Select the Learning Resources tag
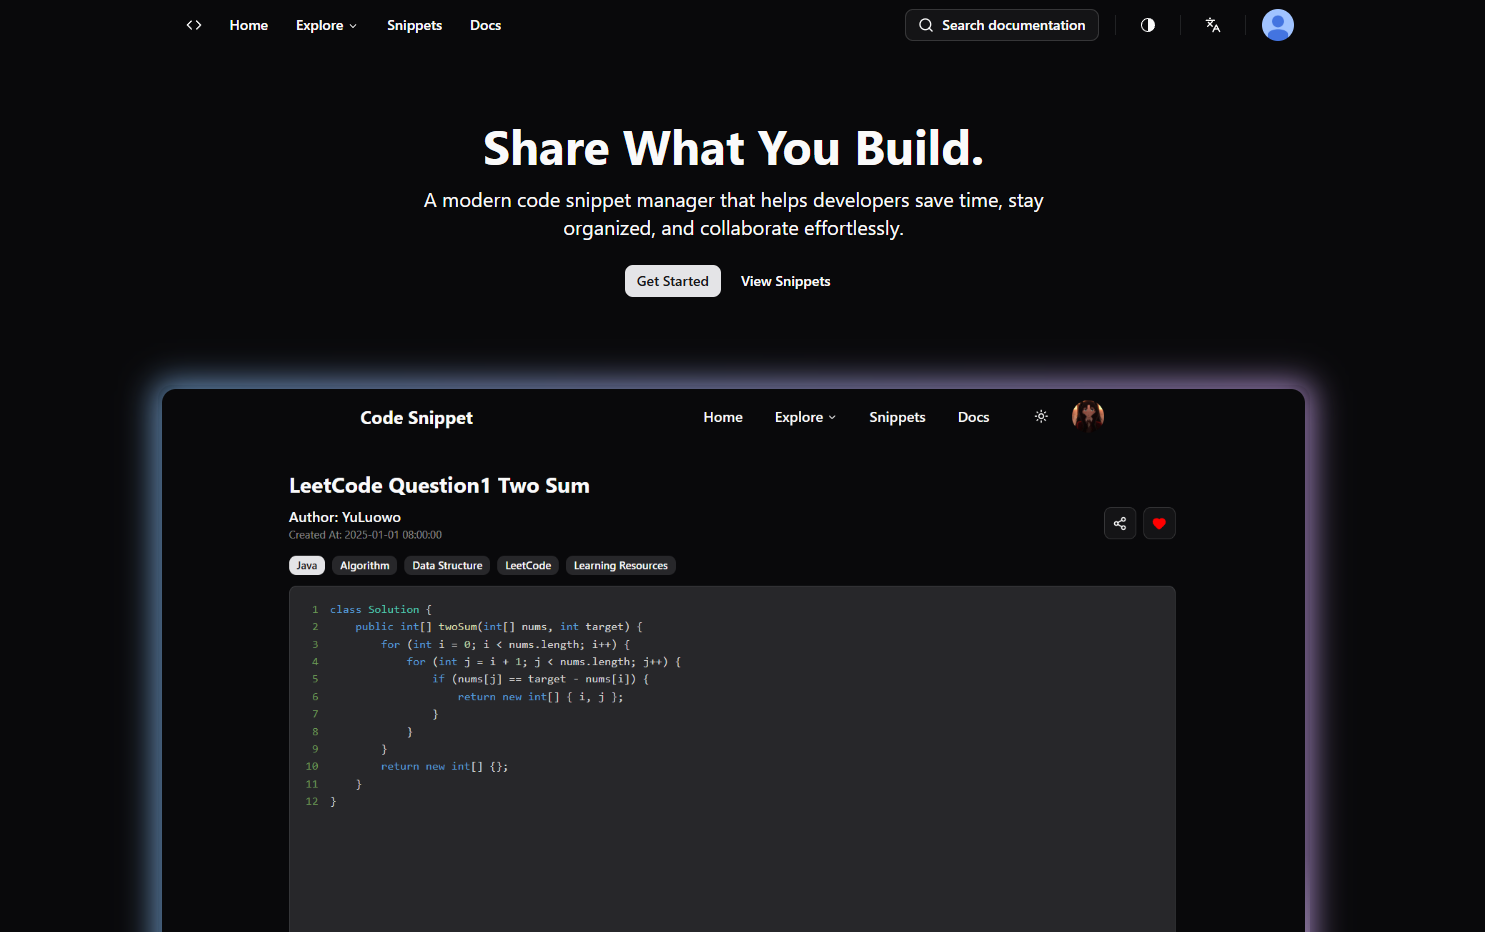This screenshot has height=932, width=1485. tap(621, 566)
